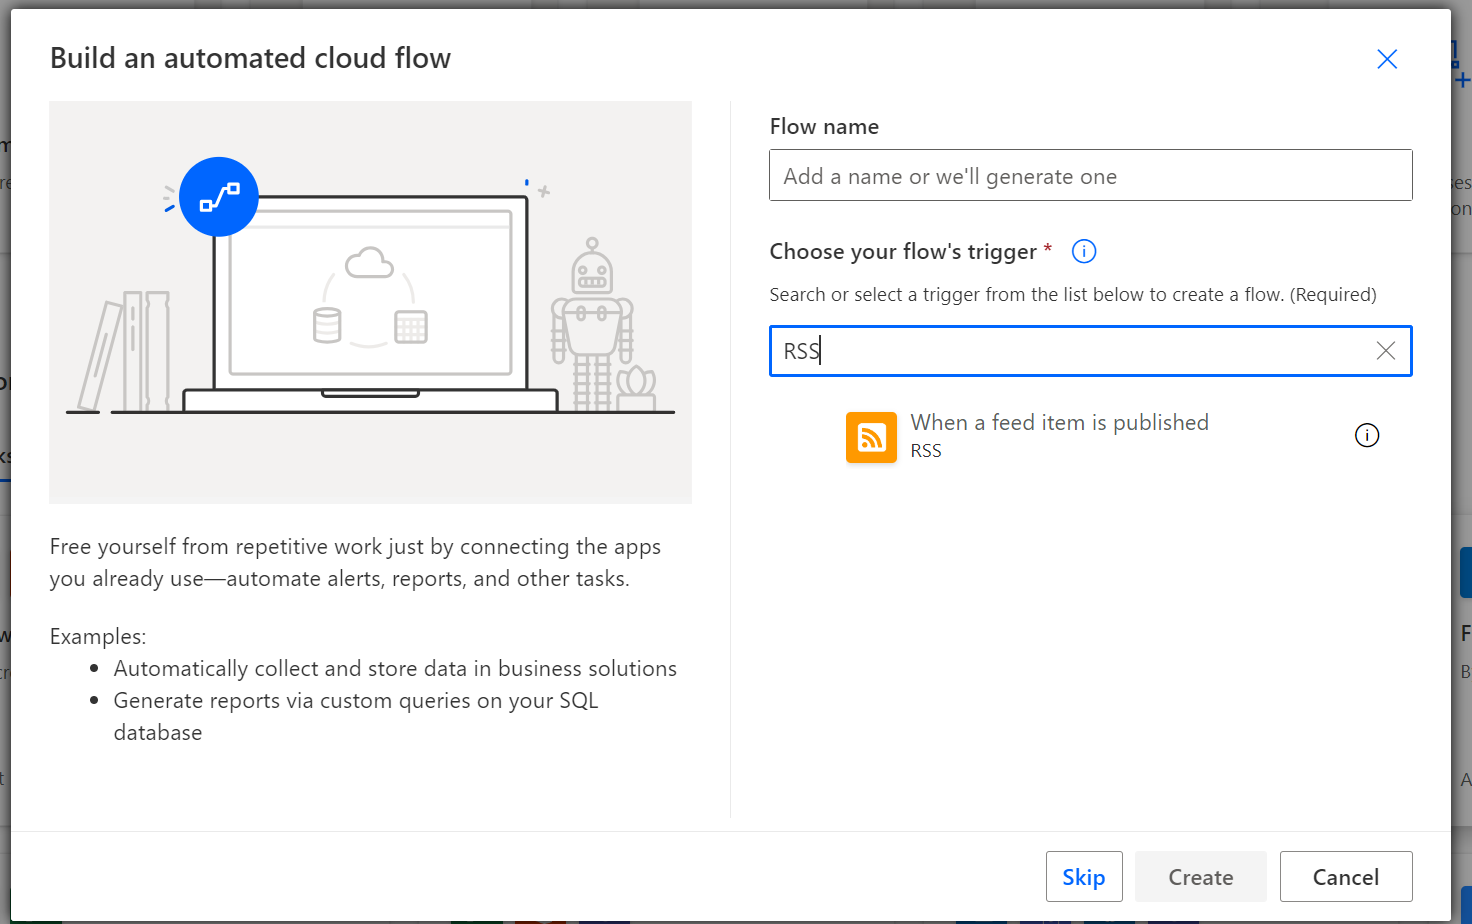This screenshot has height=924, width=1472.
Task: Cancel the flow creation dialog
Action: pyautogui.click(x=1345, y=877)
